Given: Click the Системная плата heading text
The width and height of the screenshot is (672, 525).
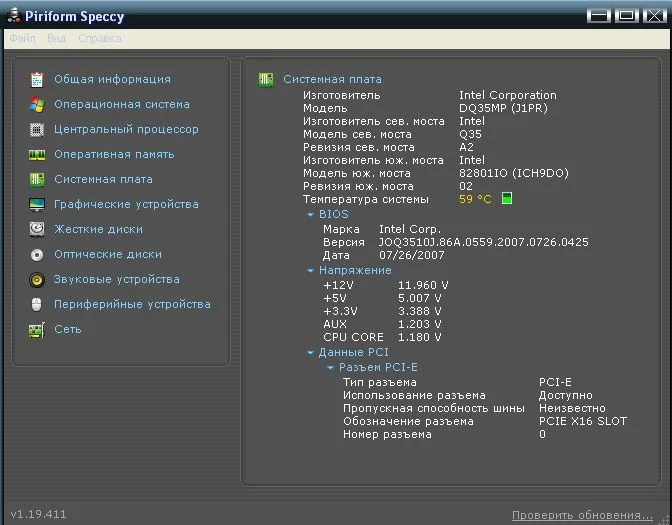Looking at the screenshot, I should click(x=332, y=79).
